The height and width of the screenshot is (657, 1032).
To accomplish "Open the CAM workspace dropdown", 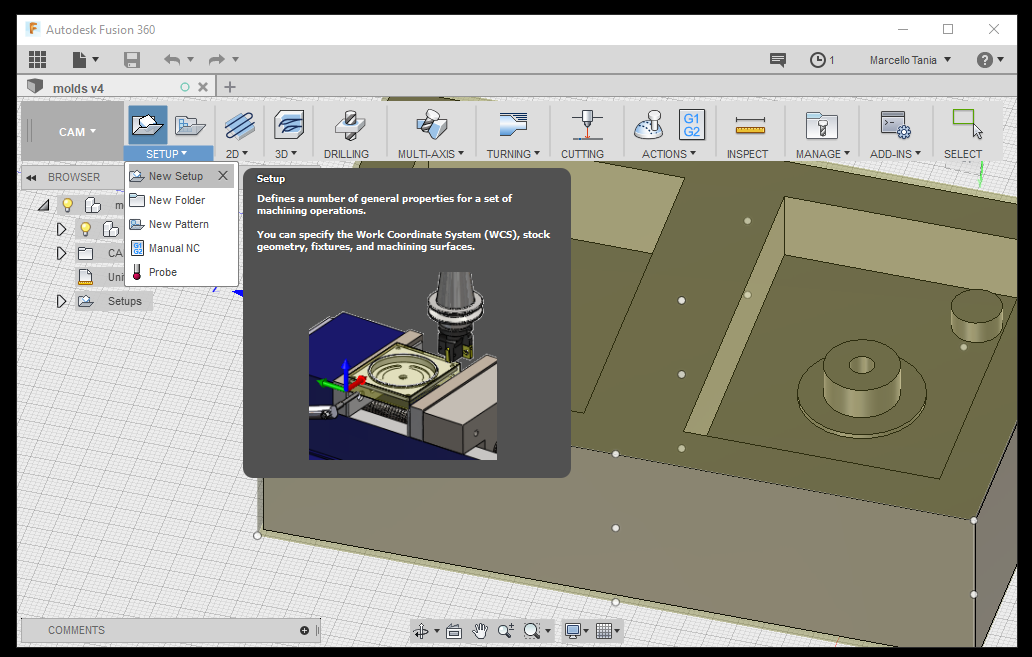I will (77, 132).
